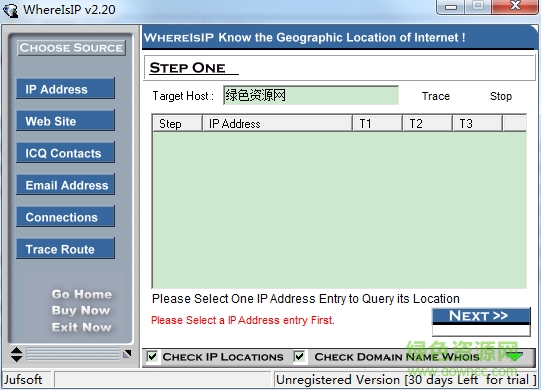
Task: Click the T1 column header
Action: coord(377,124)
